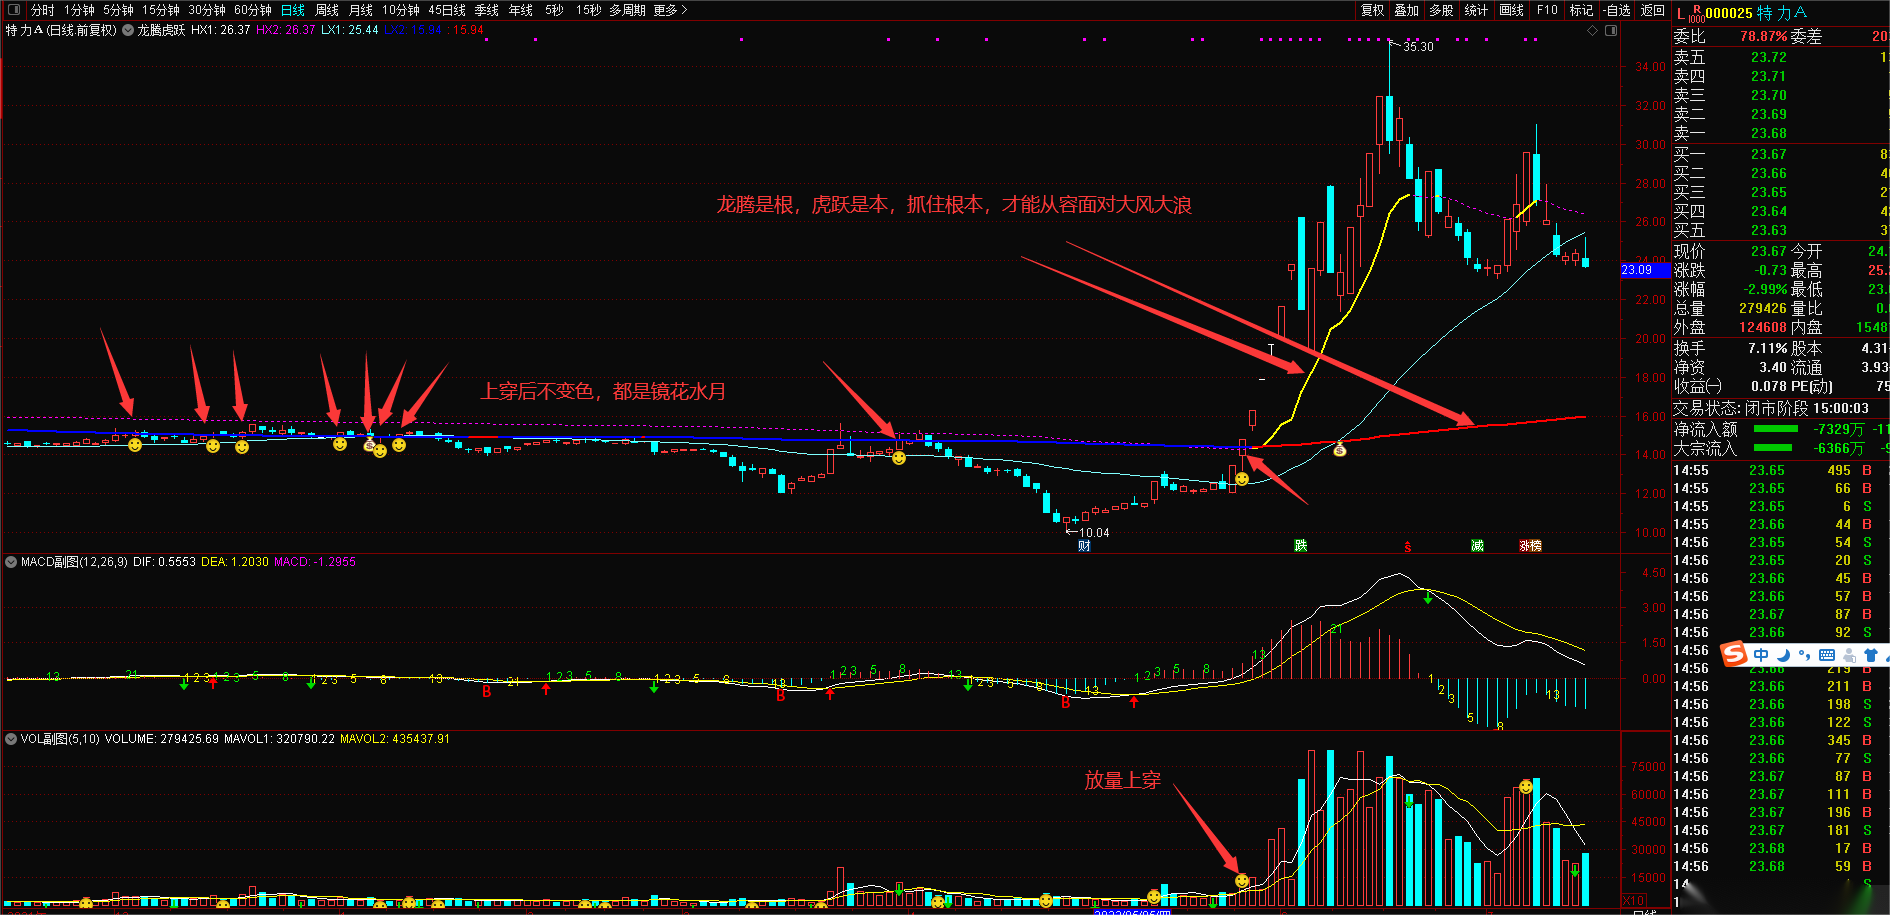Click the Sogou user account icon
The height and width of the screenshot is (915, 1890).
(1849, 656)
